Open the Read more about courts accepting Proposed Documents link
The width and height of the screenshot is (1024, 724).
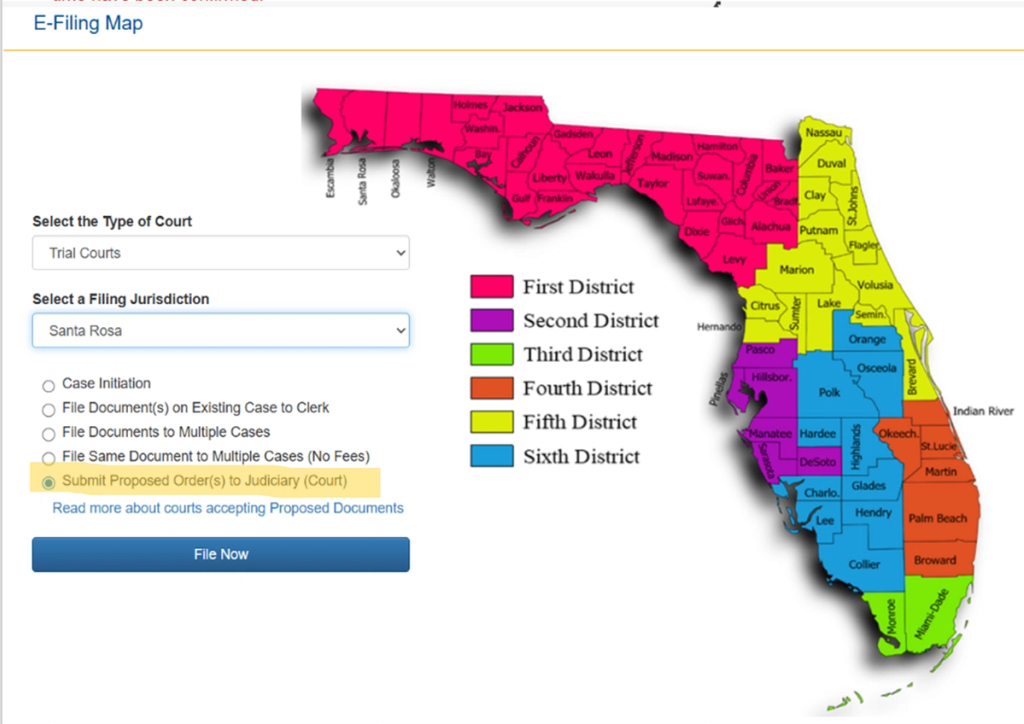(228, 508)
